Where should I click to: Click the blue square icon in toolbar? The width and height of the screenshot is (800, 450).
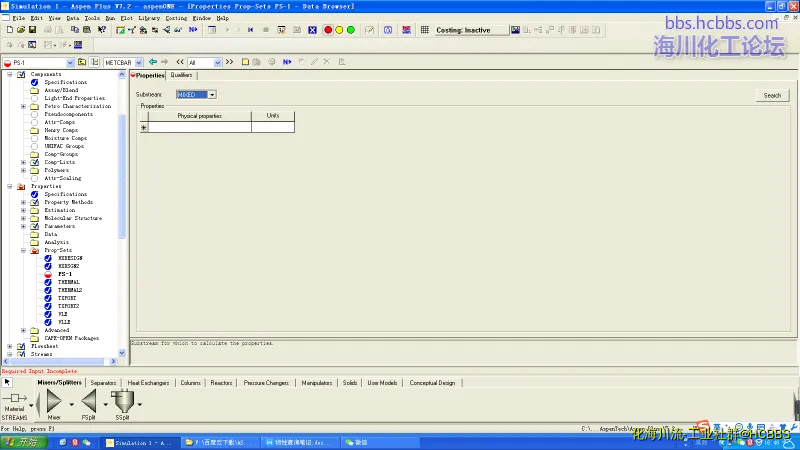click(x=388, y=30)
